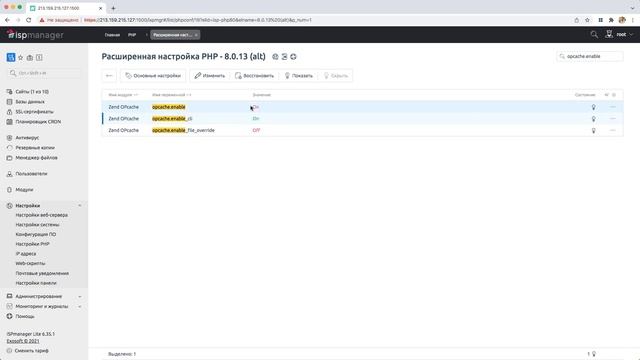Switch to the PHP tab
The width and height of the screenshot is (640, 360).
(x=132, y=35)
